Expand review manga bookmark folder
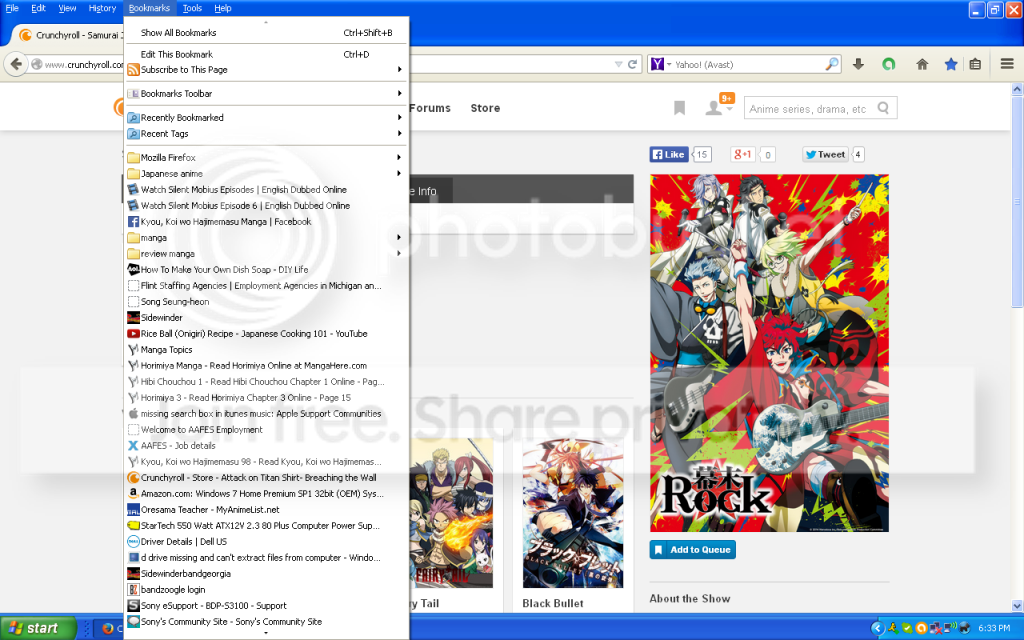The width and height of the screenshot is (1024, 640). pyautogui.click(x=266, y=253)
